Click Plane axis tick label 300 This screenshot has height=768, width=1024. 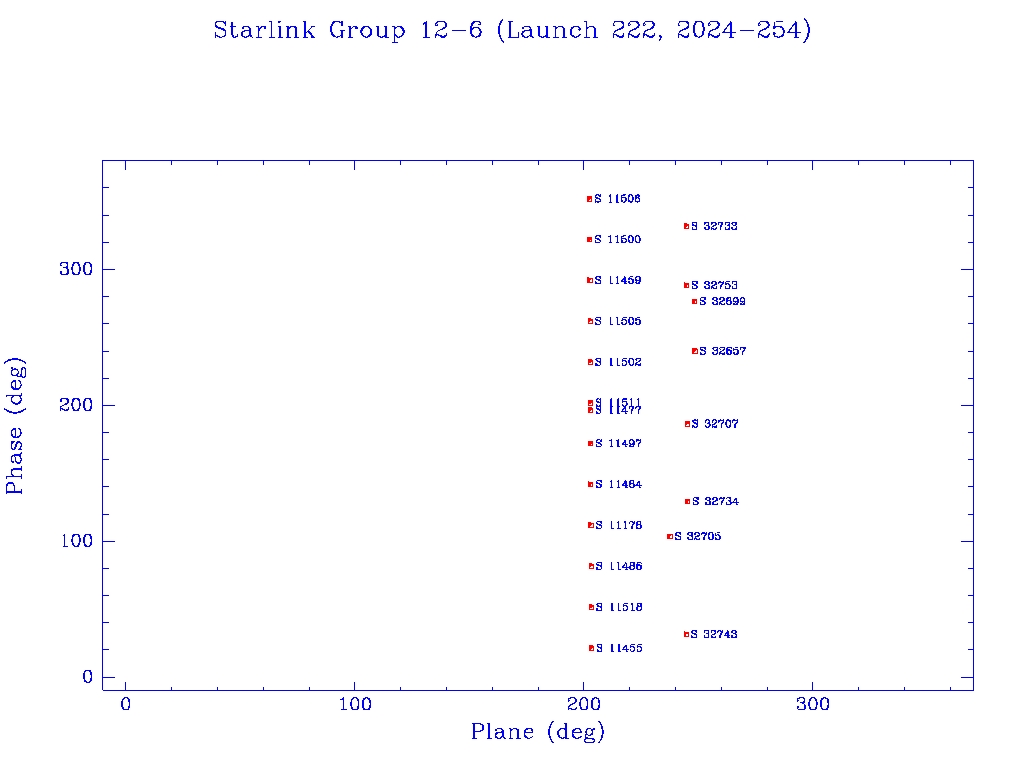click(x=812, y=704)
